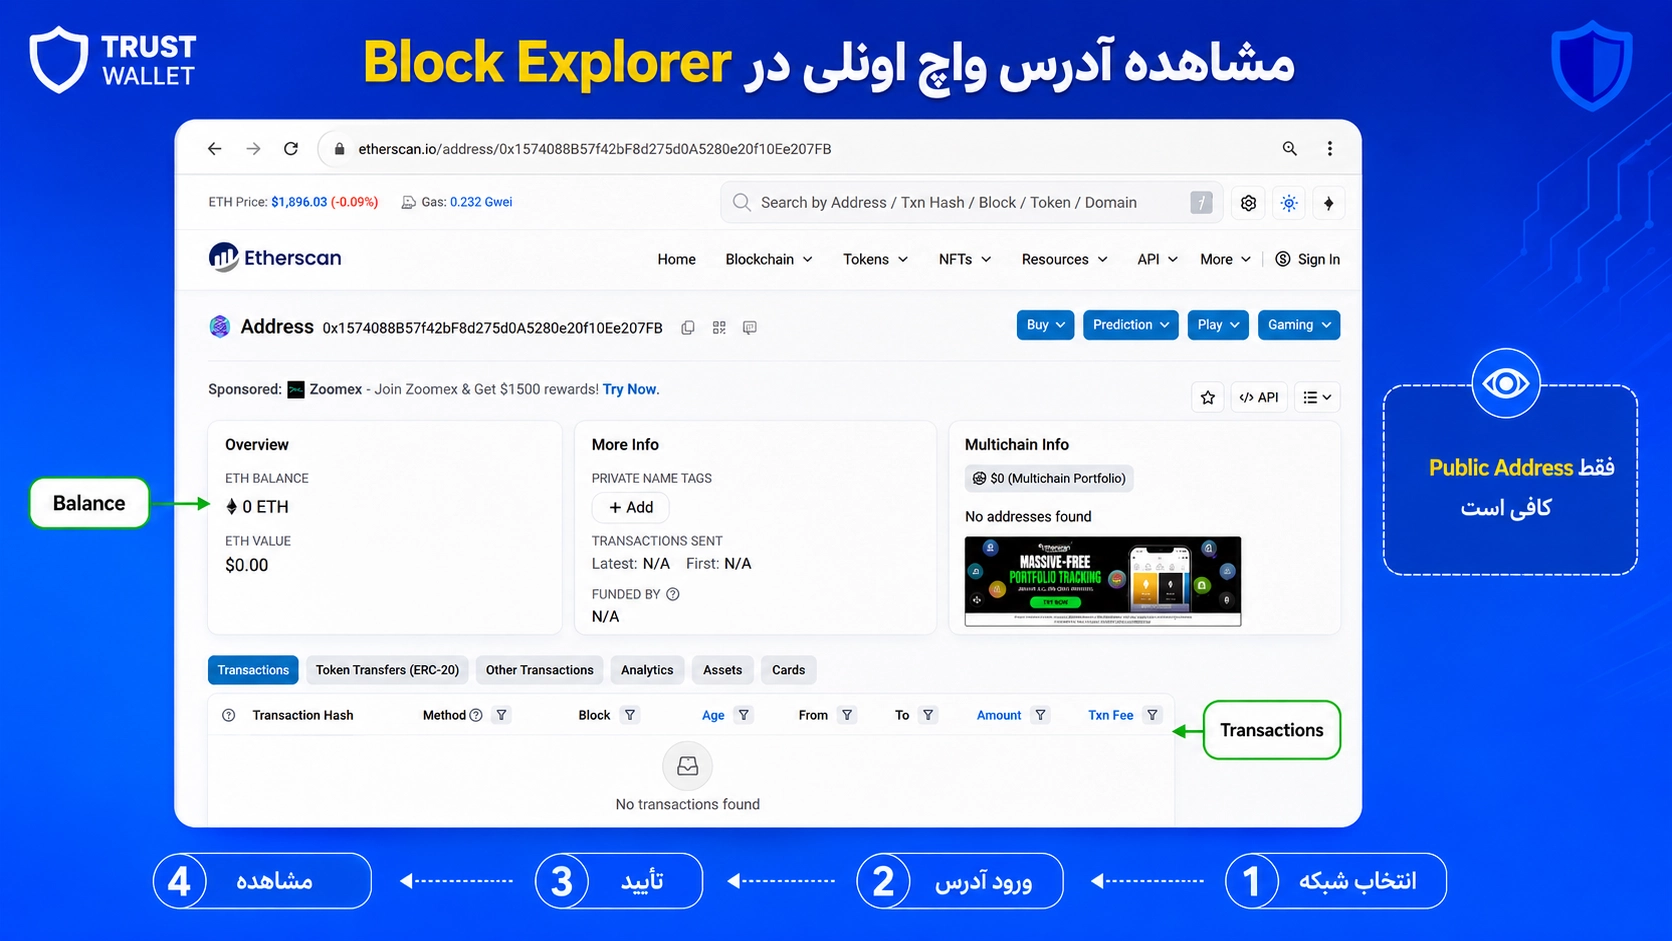This screenshot has height=941, width=1672.
Task: Click the address chat comment icon
Action: tap(750, 328)
